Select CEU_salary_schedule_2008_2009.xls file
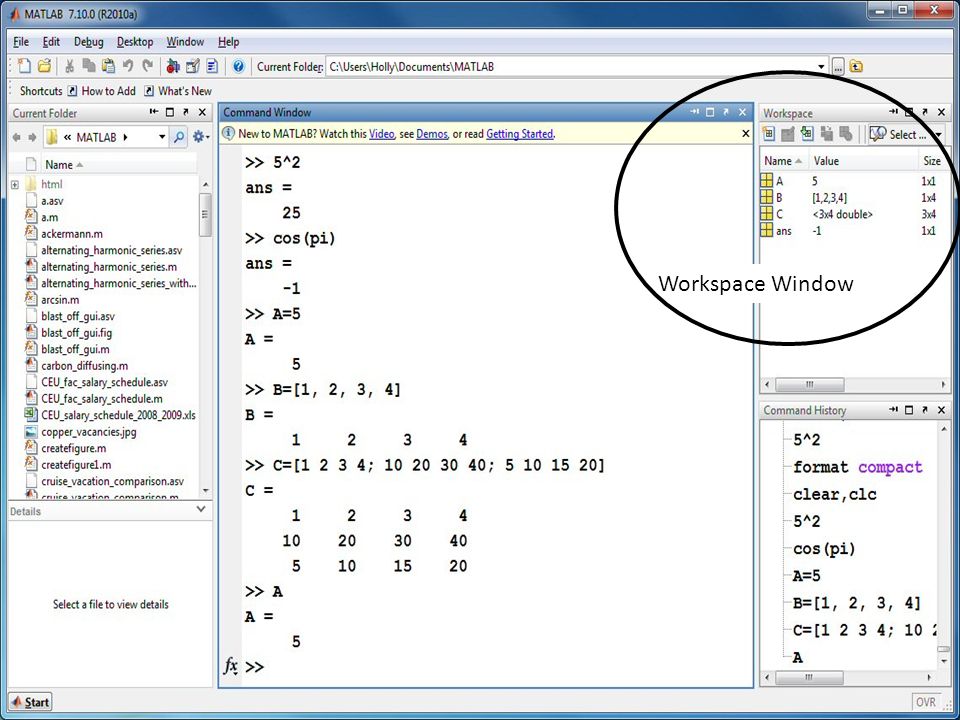This screenshot has height=720, width=960. pyautogui.click(x=118, y=415)
